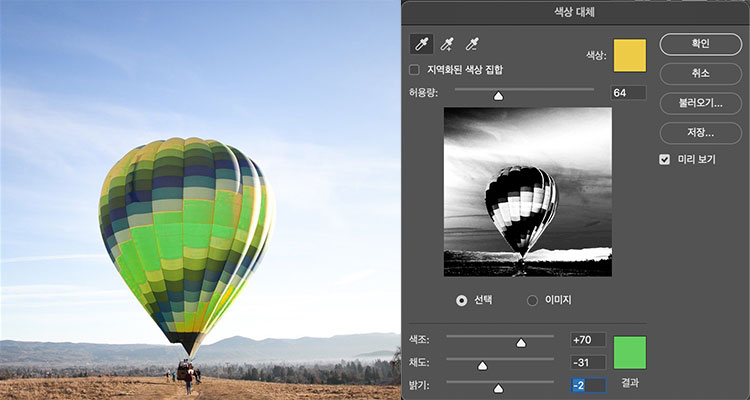Select the Add to Sample eyedropper
Viewport: 750px width, 400px height.
pos(447,44)
